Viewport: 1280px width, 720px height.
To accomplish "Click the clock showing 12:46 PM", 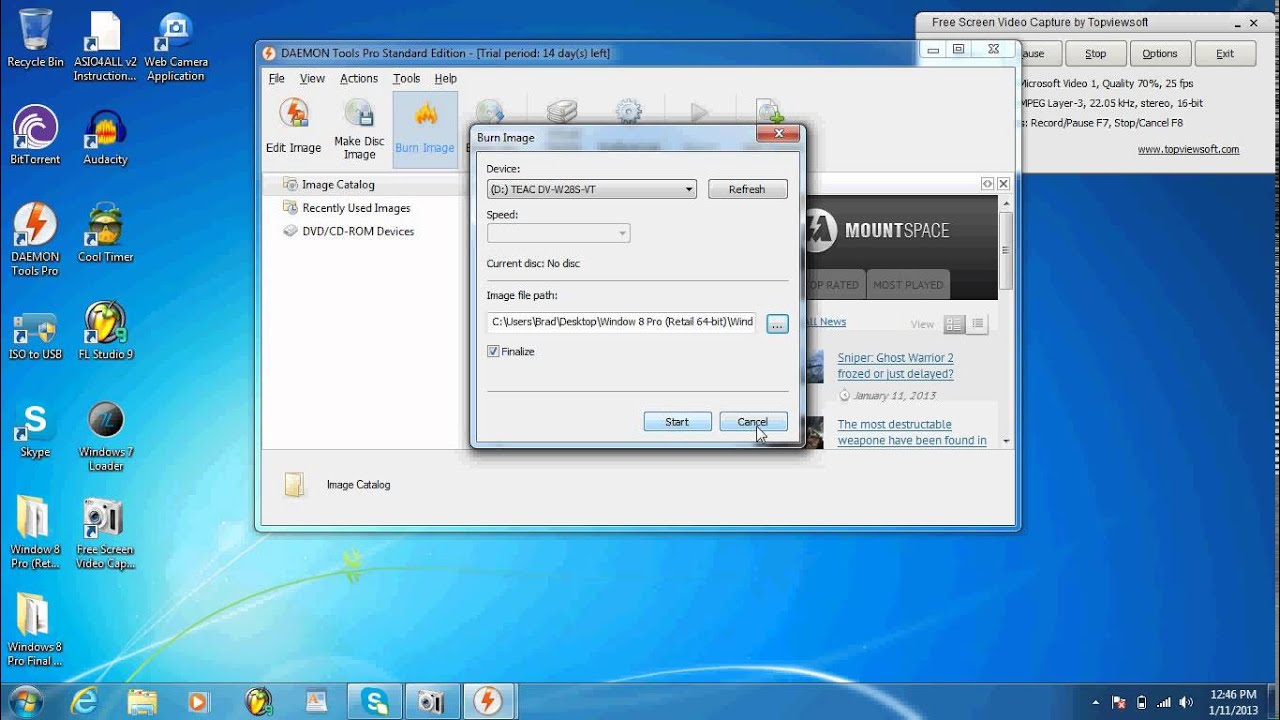I will 1232,694.
